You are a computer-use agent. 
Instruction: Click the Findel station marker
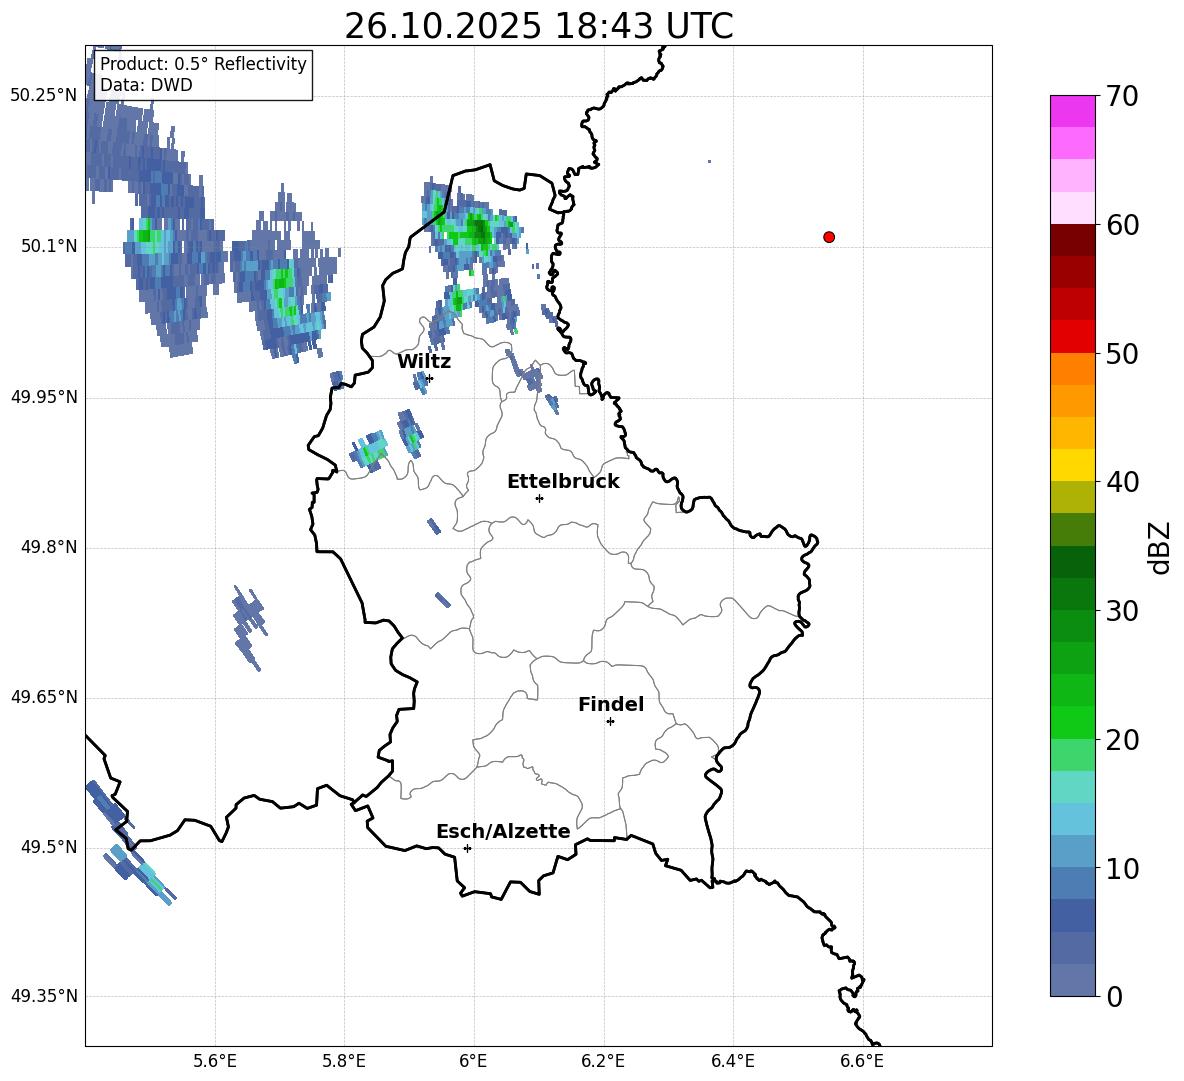click(610, 722)
